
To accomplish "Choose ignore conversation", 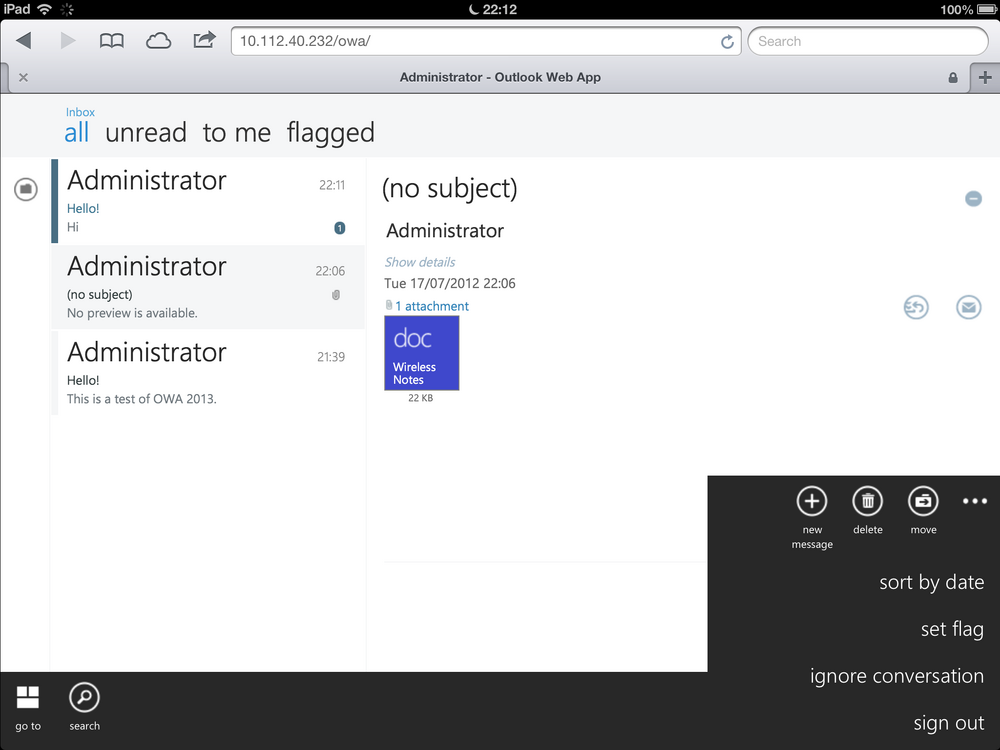I will click(x=897, y=676).
